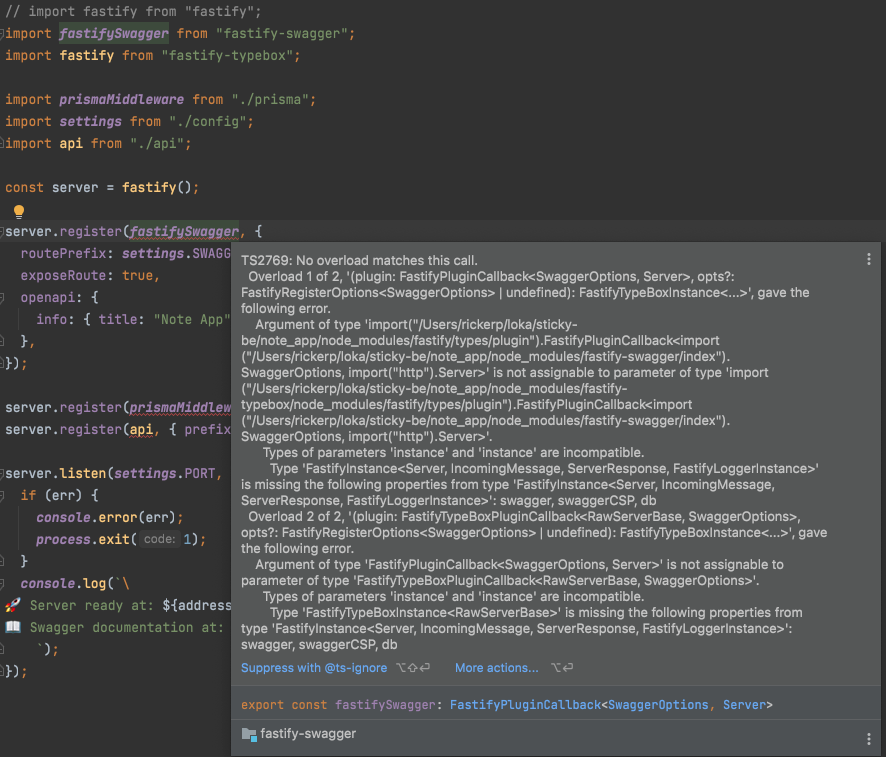Collapse the server.register(fastifySwagger) fold marker
The width and height of the screenshot is (886, 757).
coord(2,232)
